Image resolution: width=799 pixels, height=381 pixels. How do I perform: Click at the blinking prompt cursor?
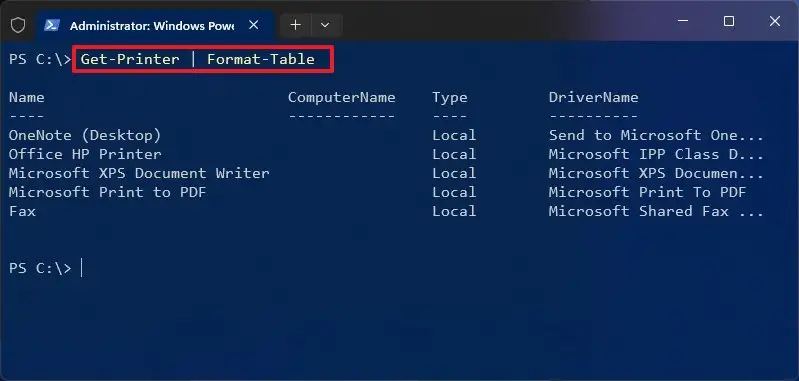[x=82, y=268]
